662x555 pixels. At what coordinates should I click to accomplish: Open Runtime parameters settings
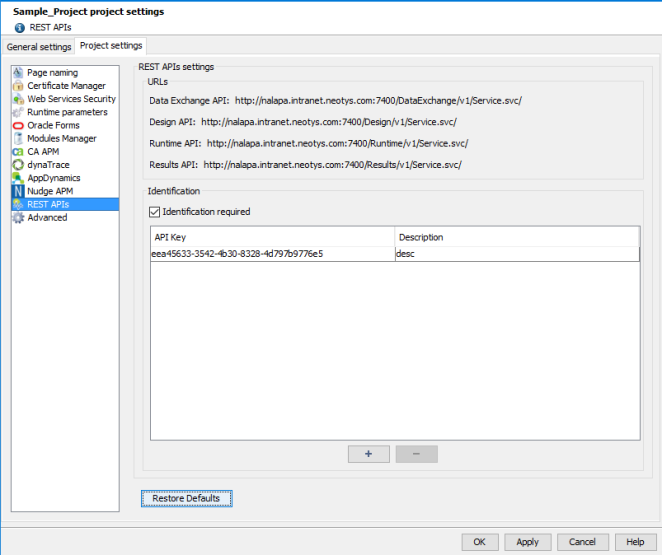[65, 112]
